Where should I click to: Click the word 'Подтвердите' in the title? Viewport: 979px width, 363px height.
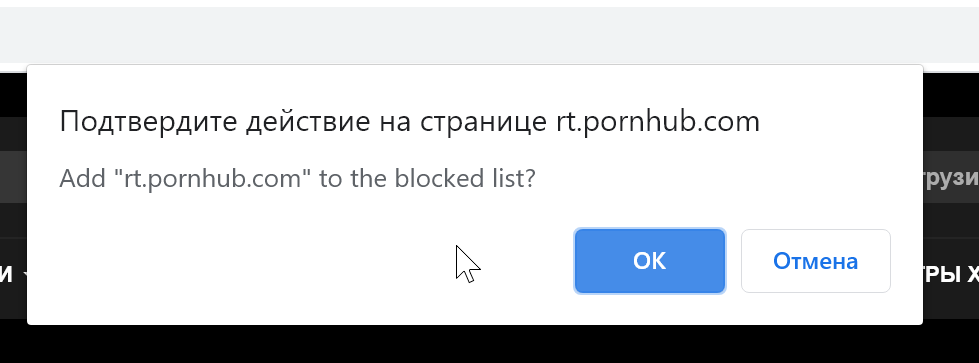coord(149,122)
